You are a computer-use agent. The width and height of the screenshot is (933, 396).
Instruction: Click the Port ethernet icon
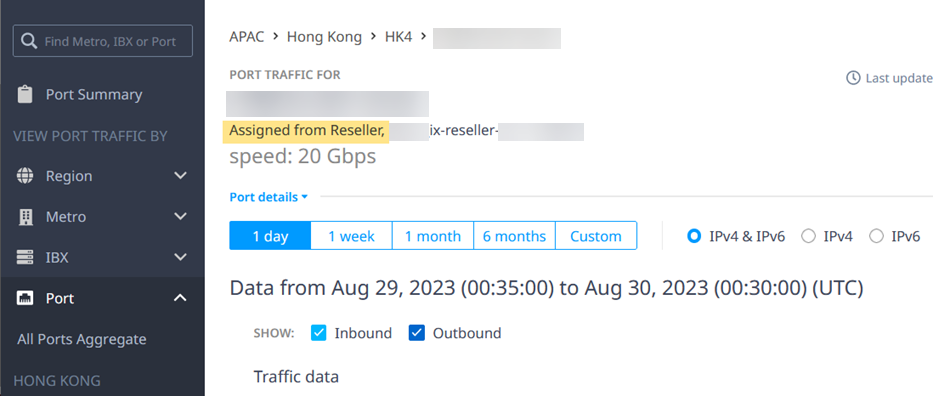(x=25, y=298)
